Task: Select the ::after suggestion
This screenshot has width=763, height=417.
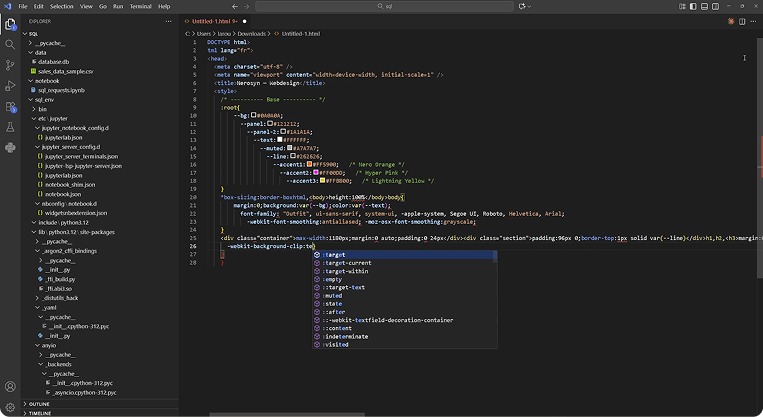Action: [404, 312]
